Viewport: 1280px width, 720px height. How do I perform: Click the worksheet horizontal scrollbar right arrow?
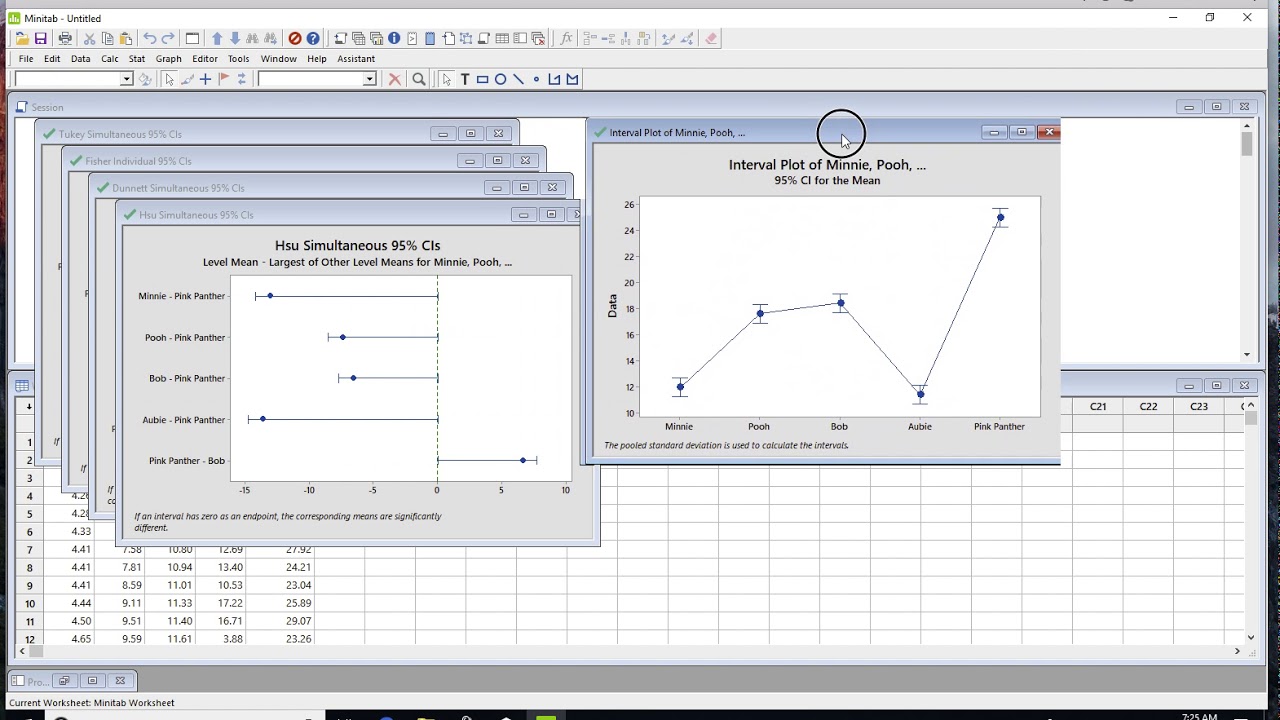(x=1237, y=651)
